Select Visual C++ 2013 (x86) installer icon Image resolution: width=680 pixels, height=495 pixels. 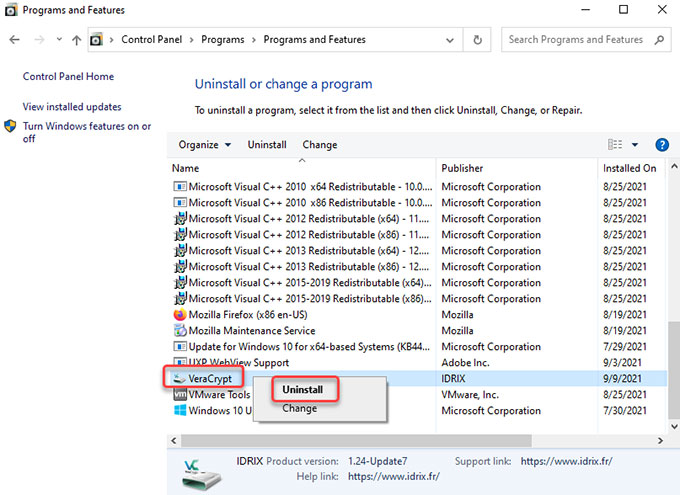[x=180, y=266]
